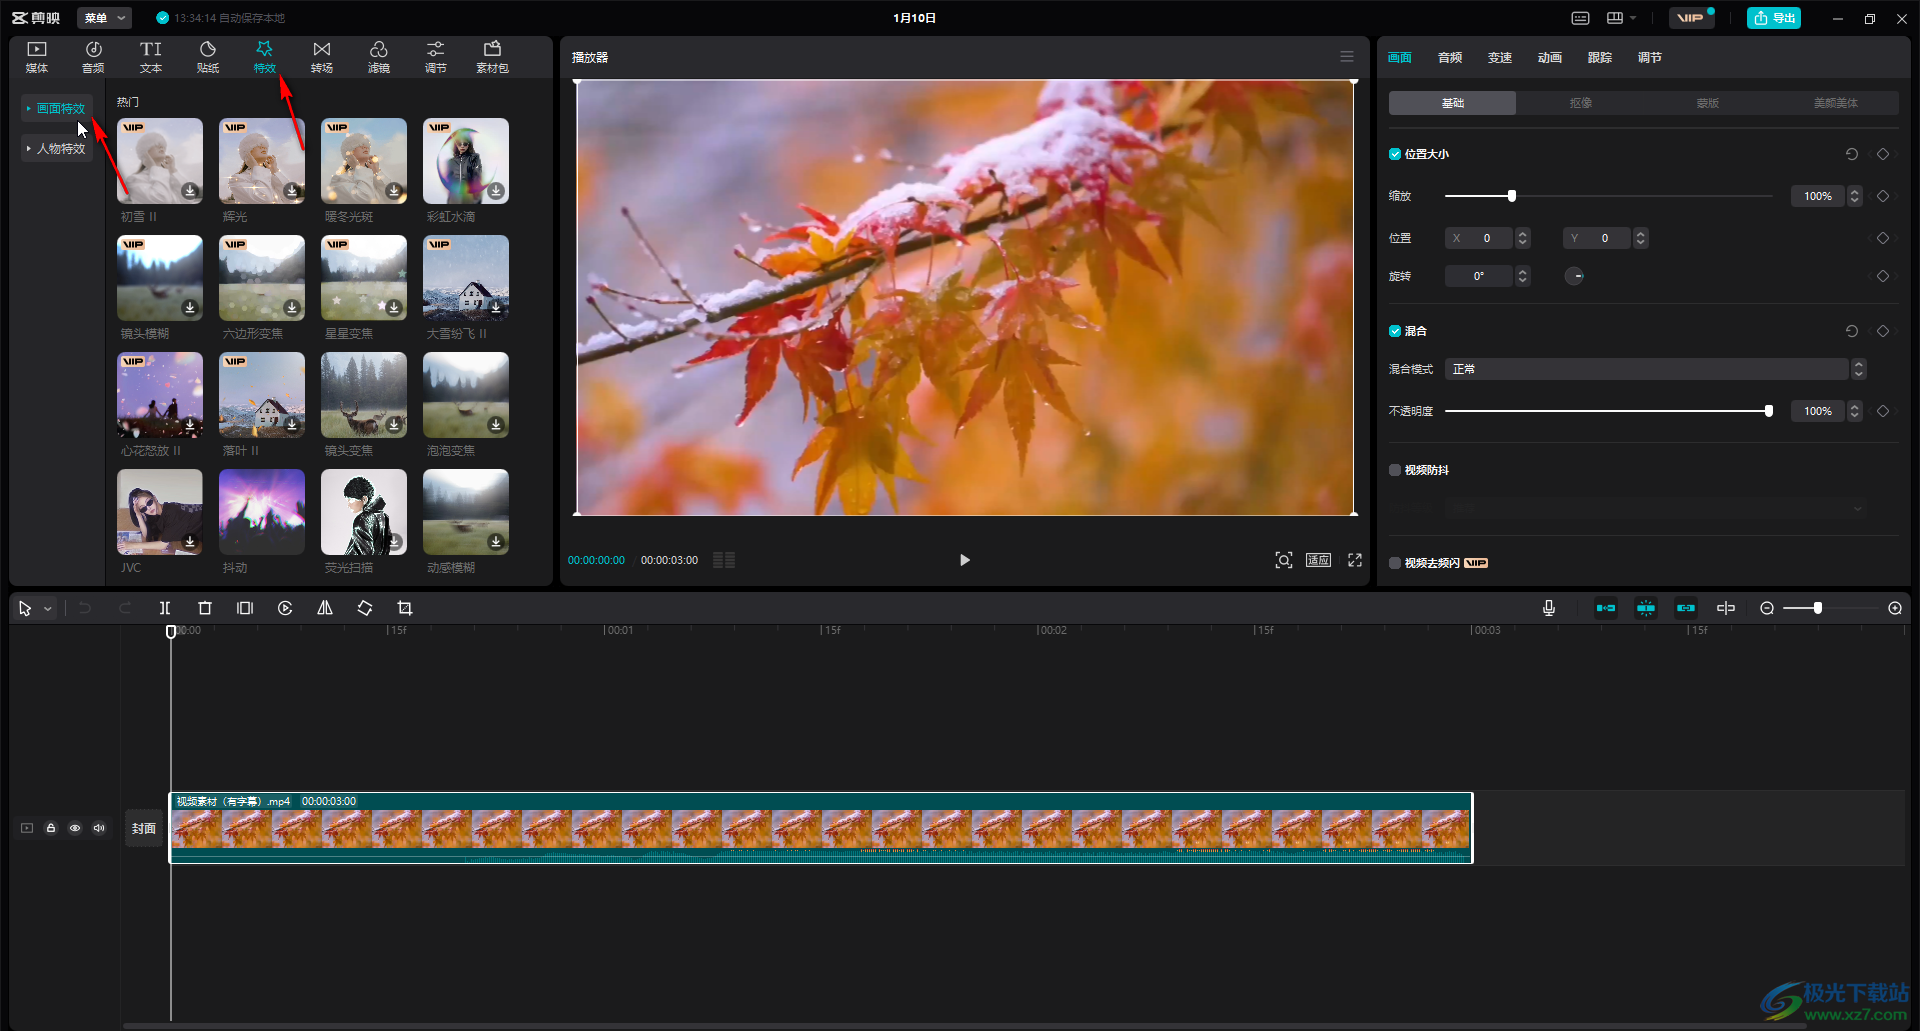The width and height of the screenshot is (1920, 1031).
Task: Open the 调节 adjustment panel
Action: 436,57
